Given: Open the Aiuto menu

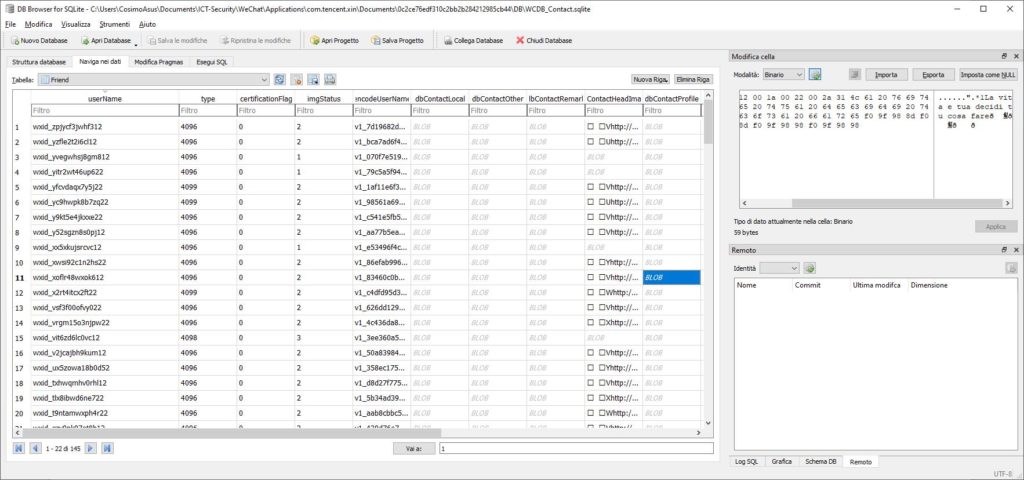Looking at the screenshot, I should tap(148, 24).
